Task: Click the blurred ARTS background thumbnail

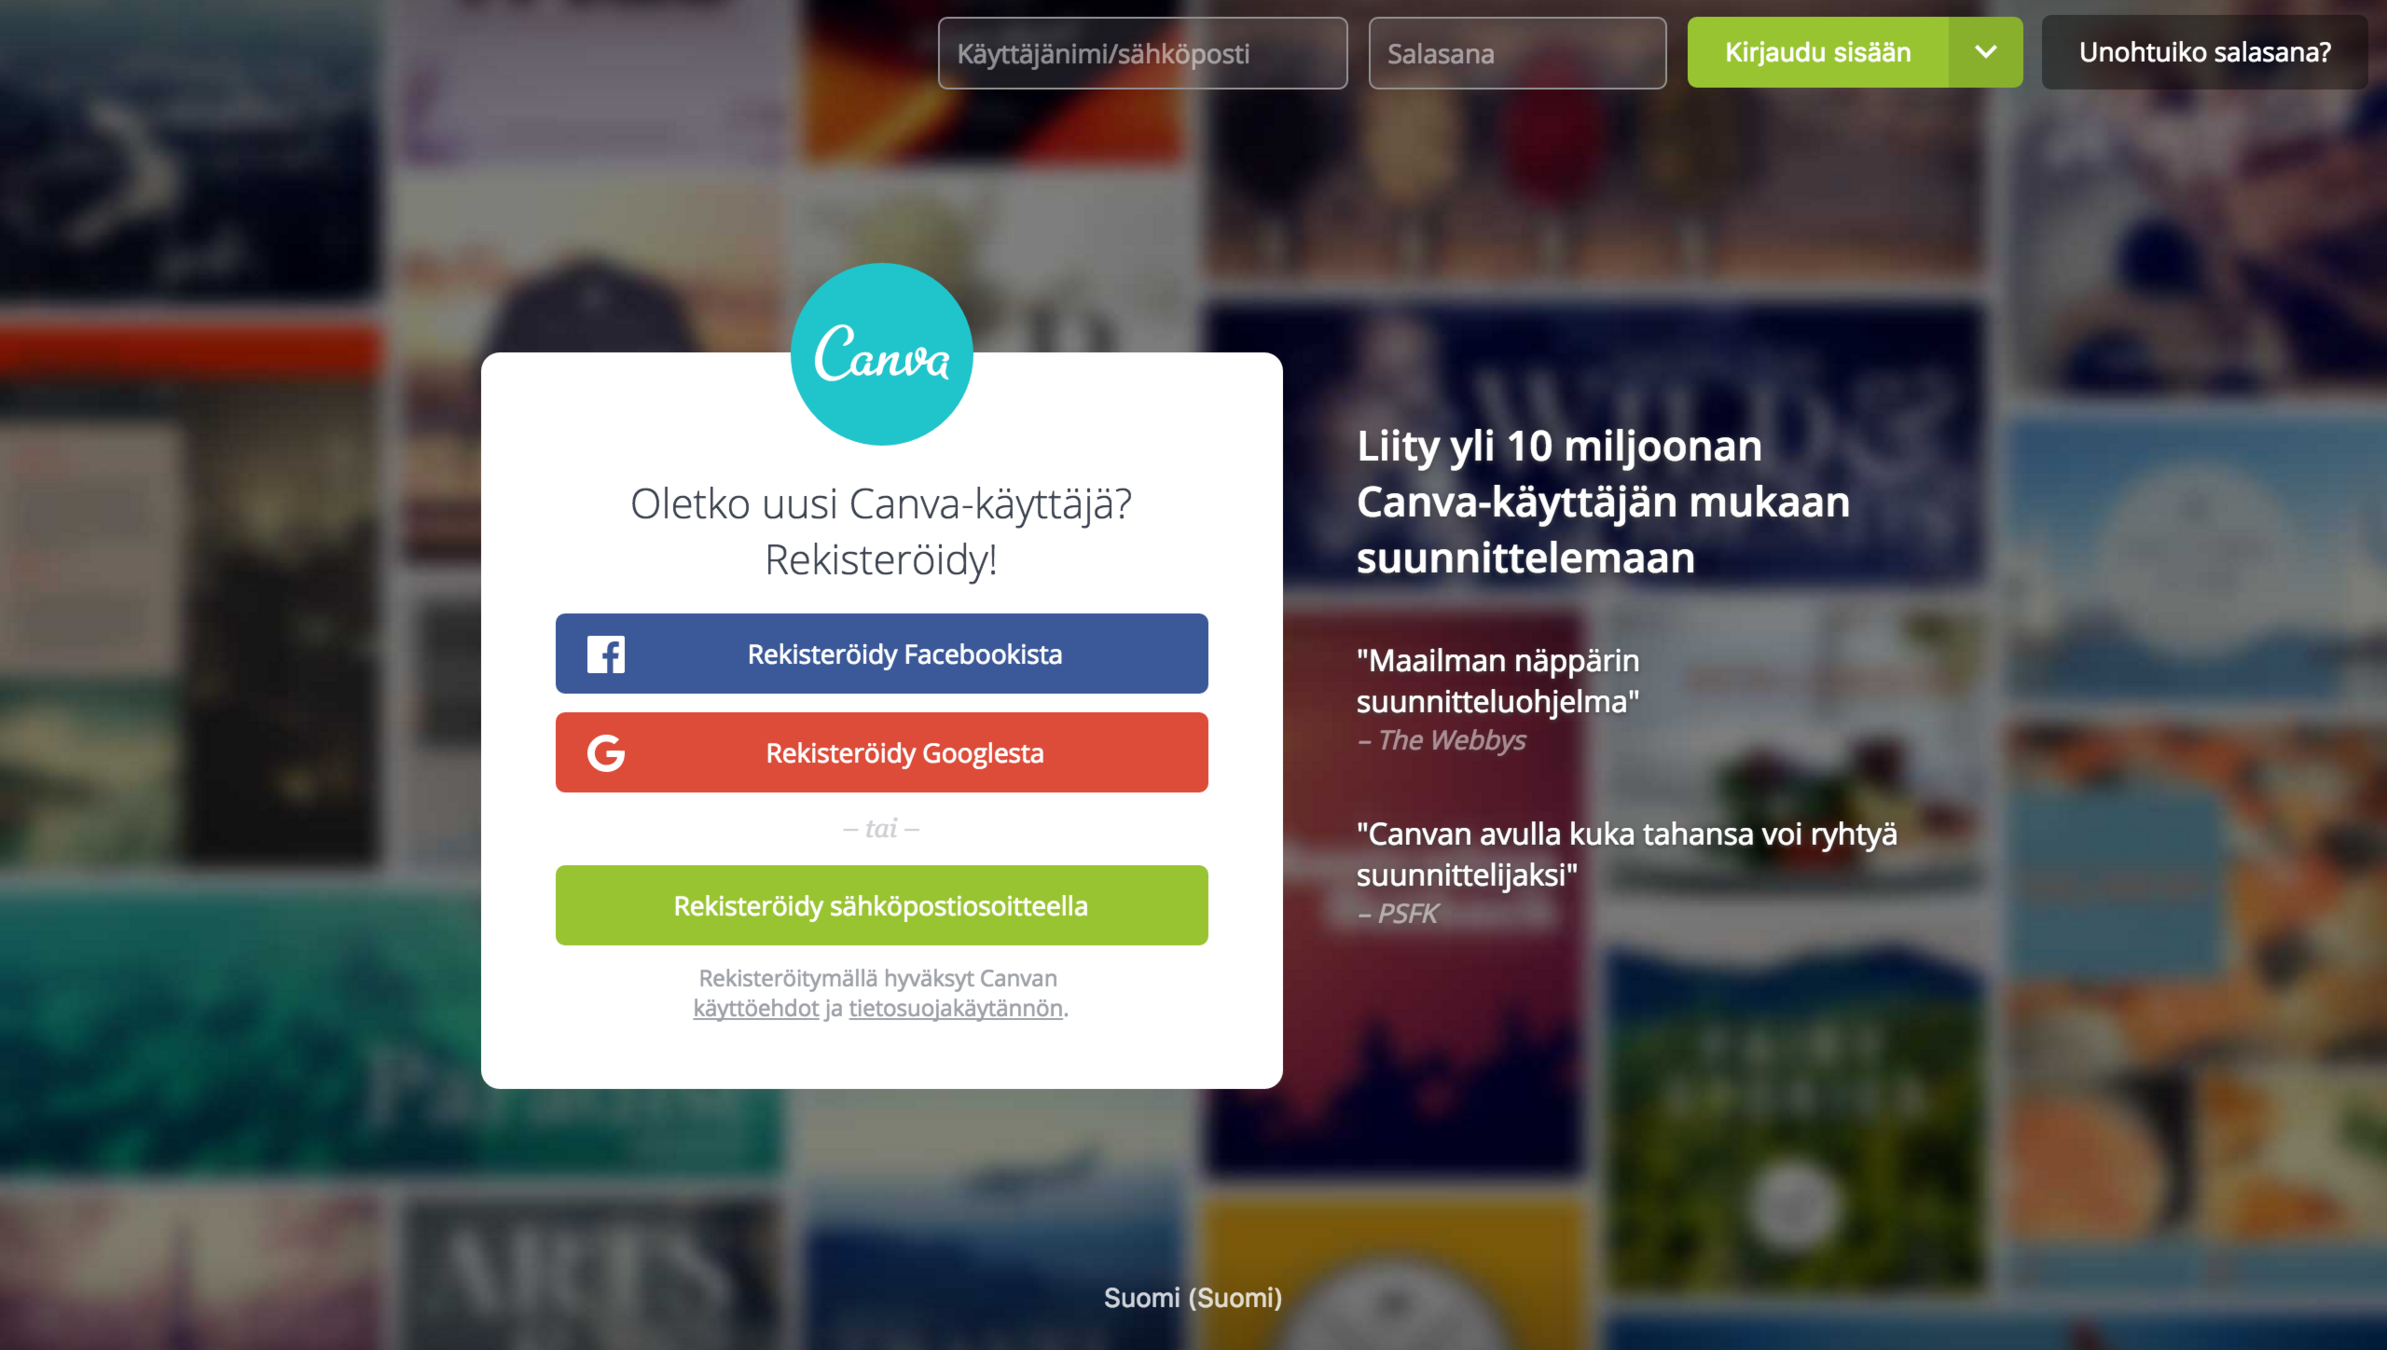Action: (x=590, y=1270)
